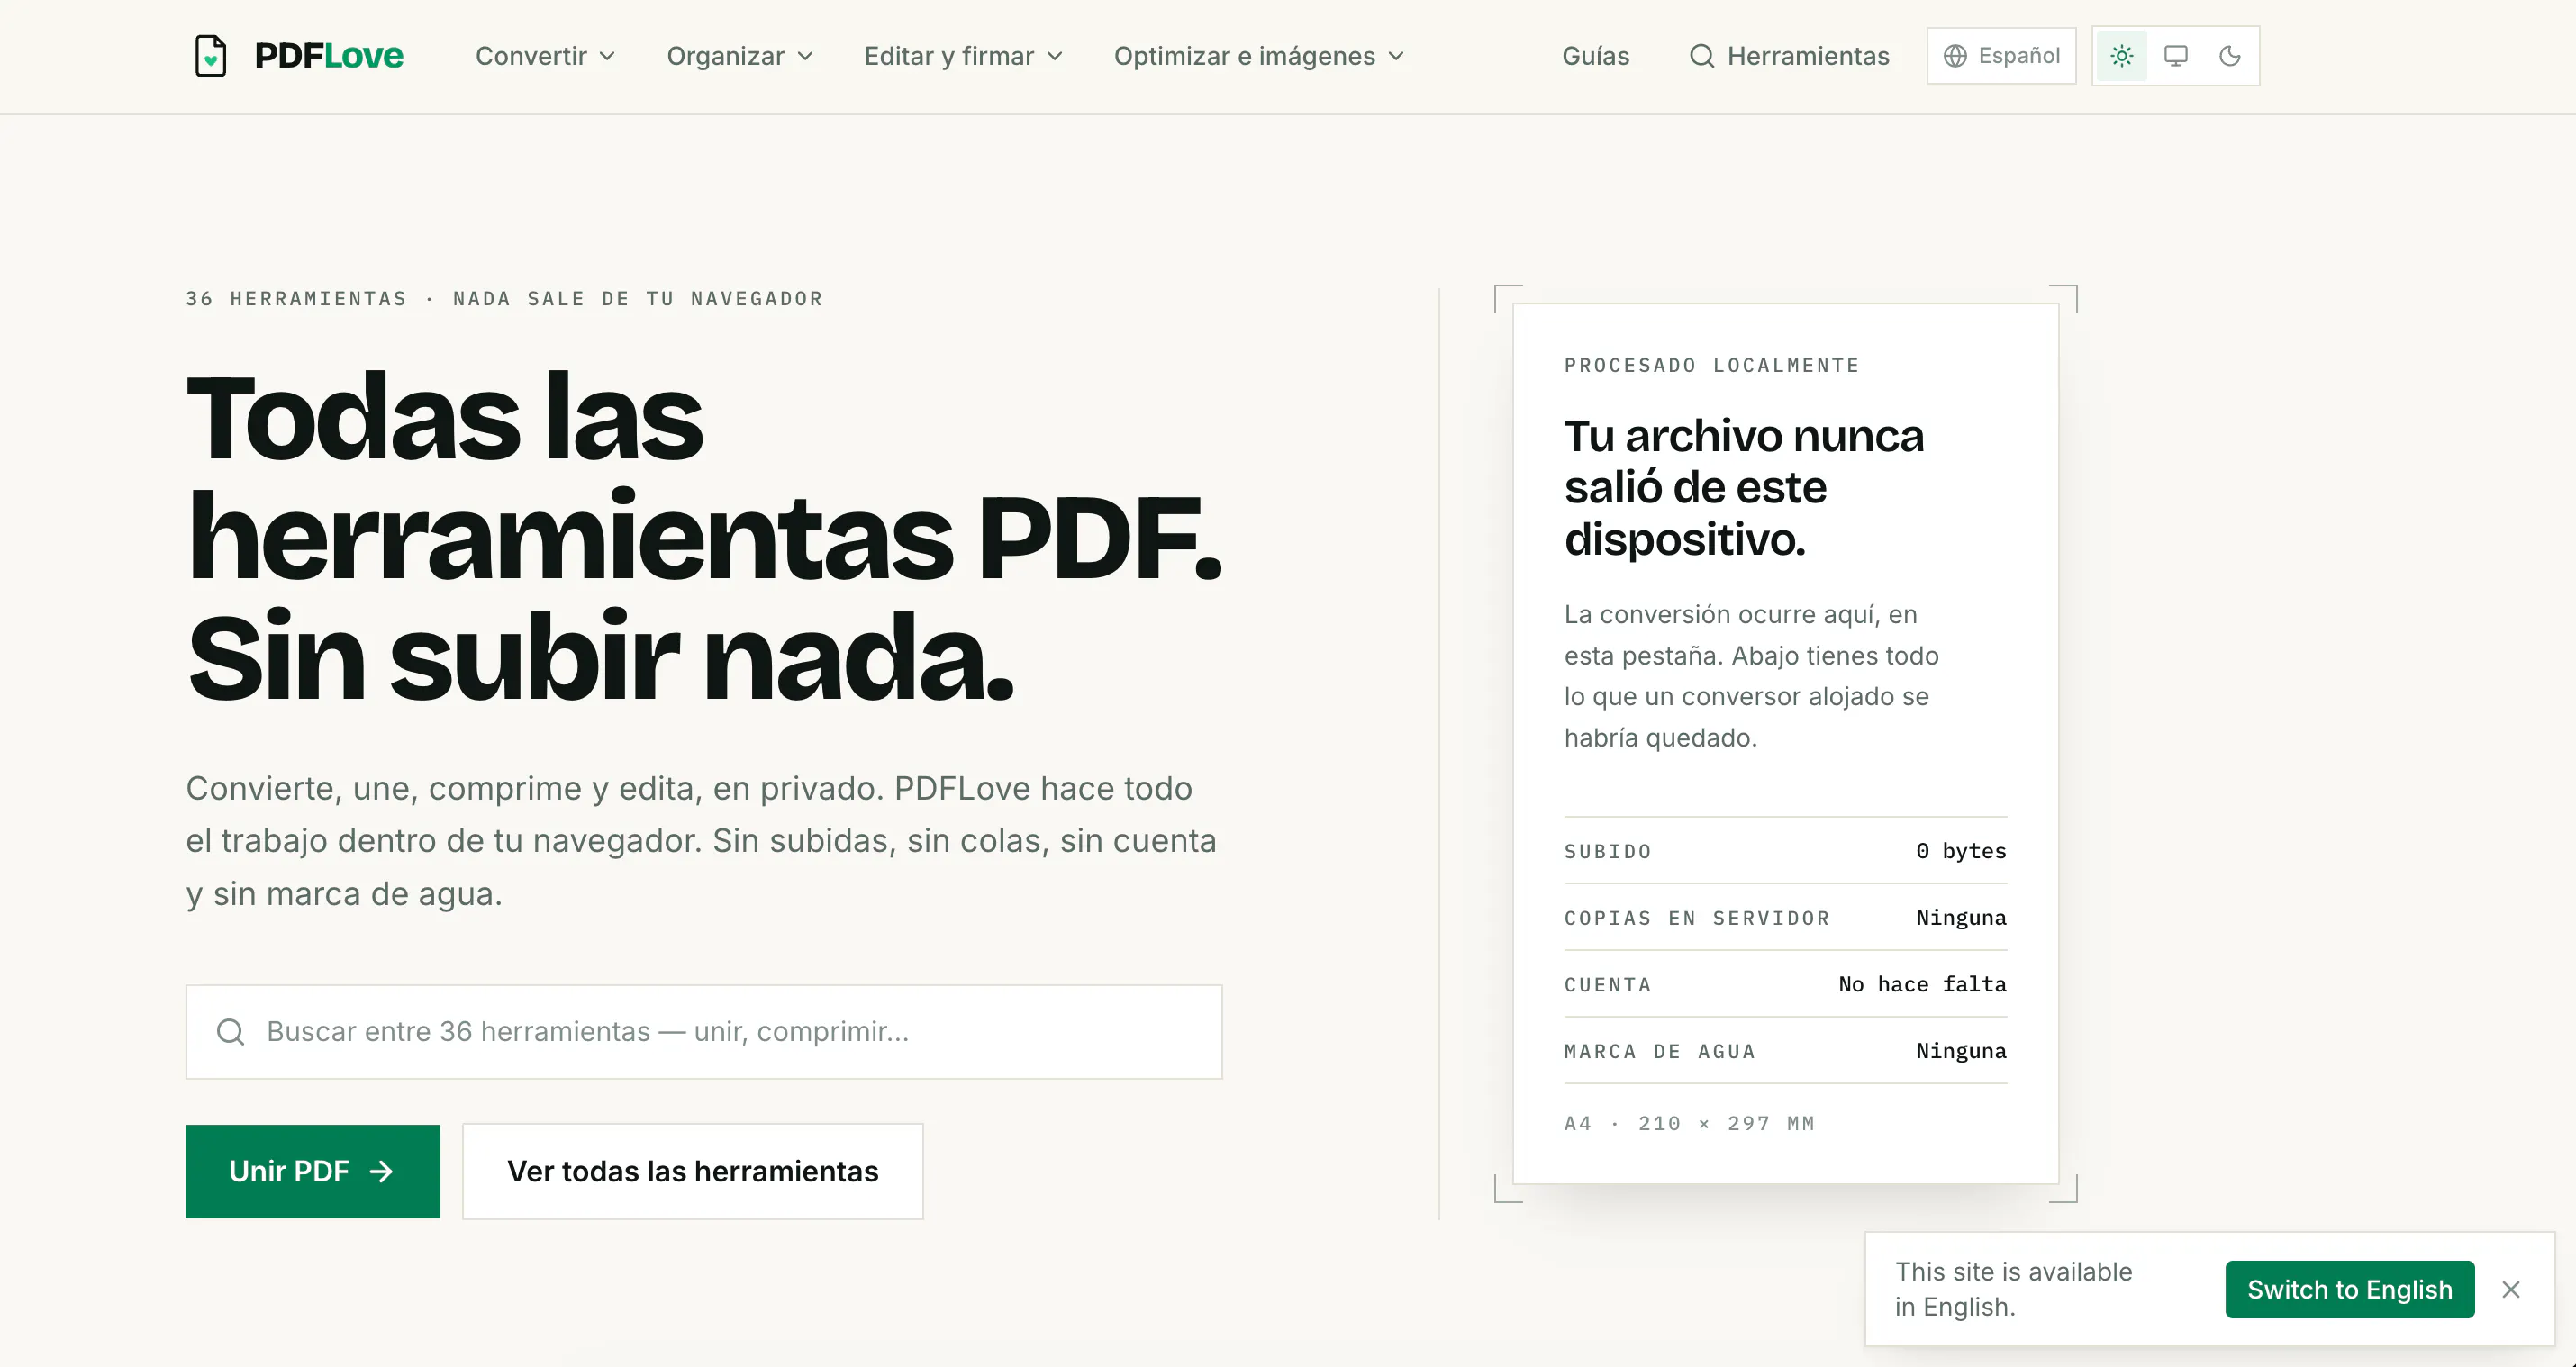
Task: Select system theme with monitor icon
Action: [2175, 56]
